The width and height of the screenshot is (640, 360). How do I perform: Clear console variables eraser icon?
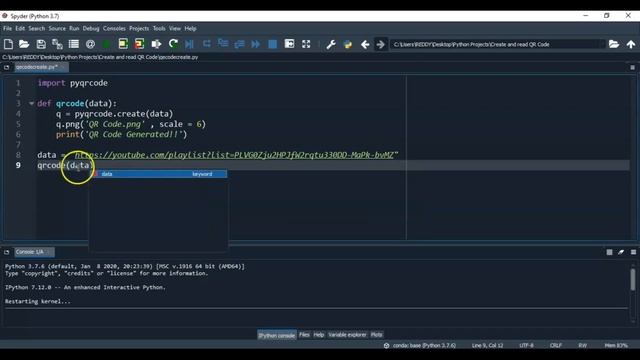coord(621,252)
